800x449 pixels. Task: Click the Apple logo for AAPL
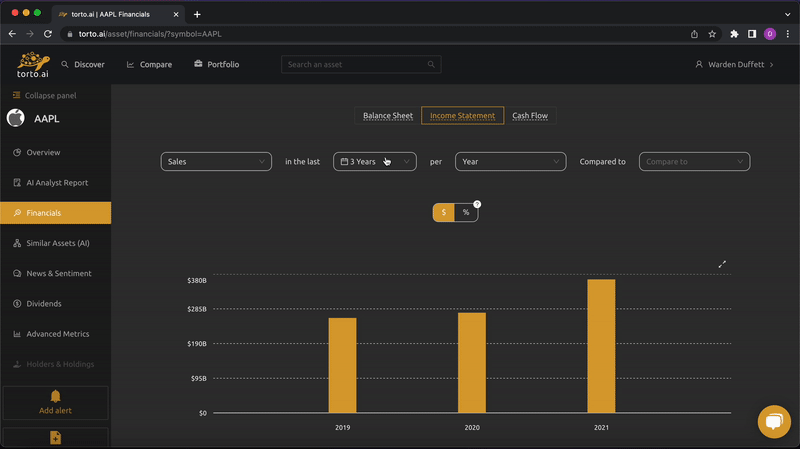tap(16, 118)
